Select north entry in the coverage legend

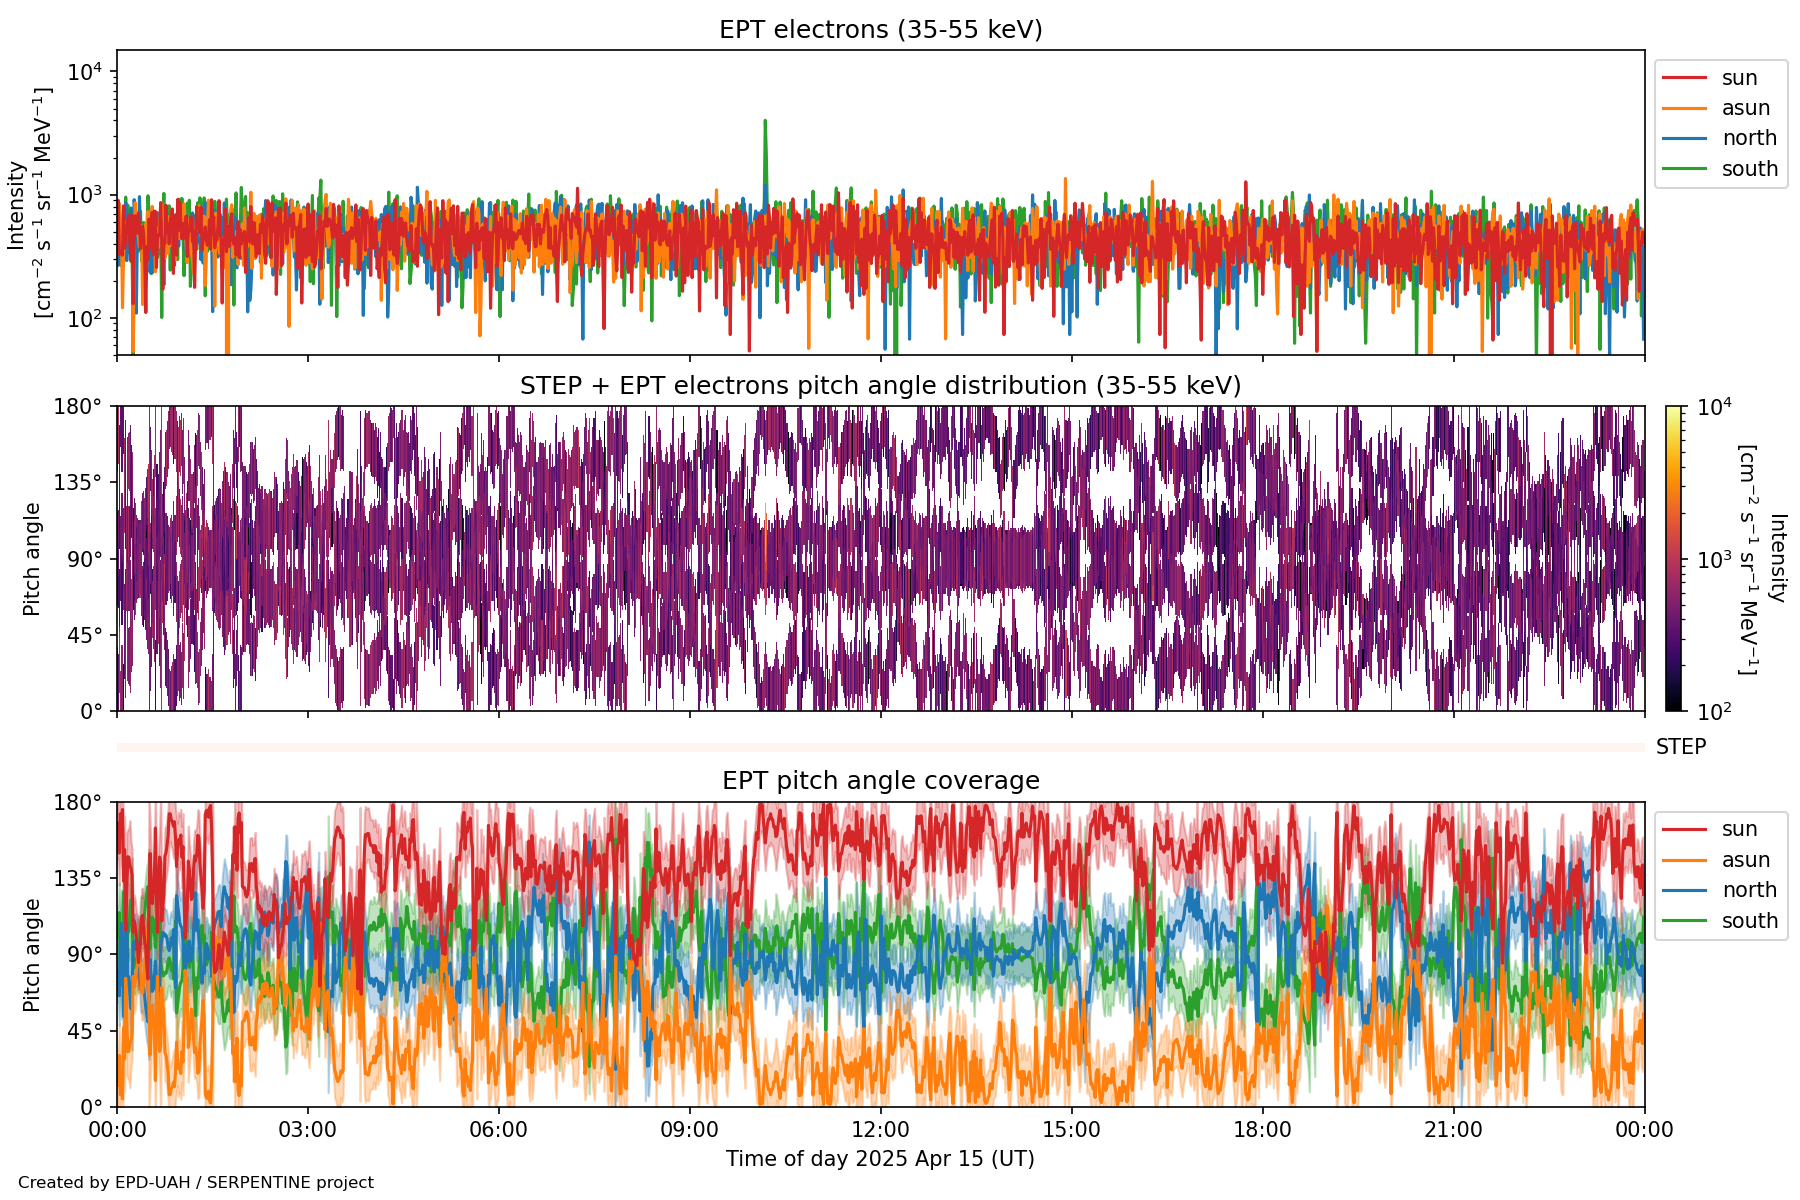(x=1748, y=890)
